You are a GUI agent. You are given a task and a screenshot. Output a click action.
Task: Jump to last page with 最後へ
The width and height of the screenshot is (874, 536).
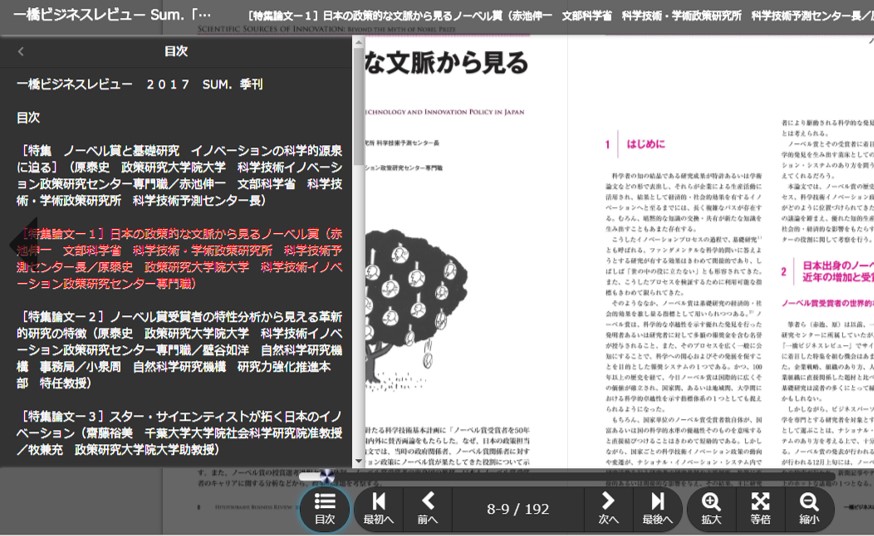(x=658, y=509)
